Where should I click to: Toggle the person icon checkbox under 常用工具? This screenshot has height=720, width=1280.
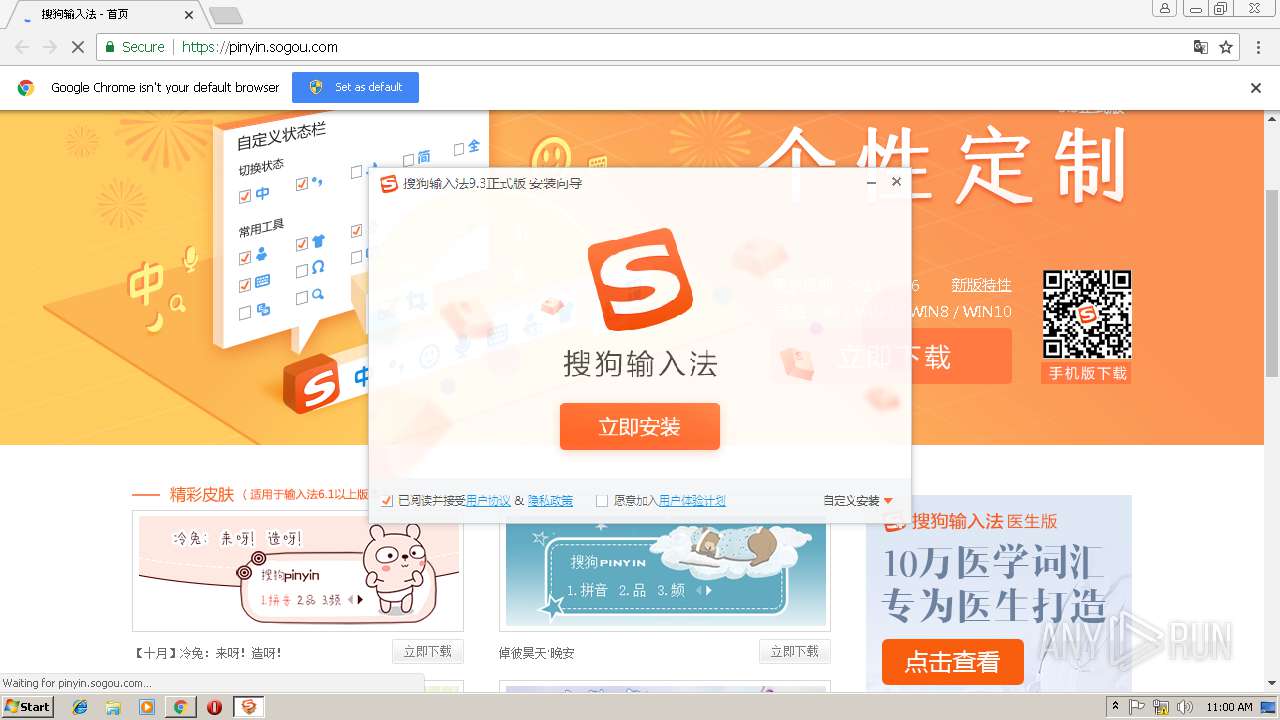pos(245,258)
